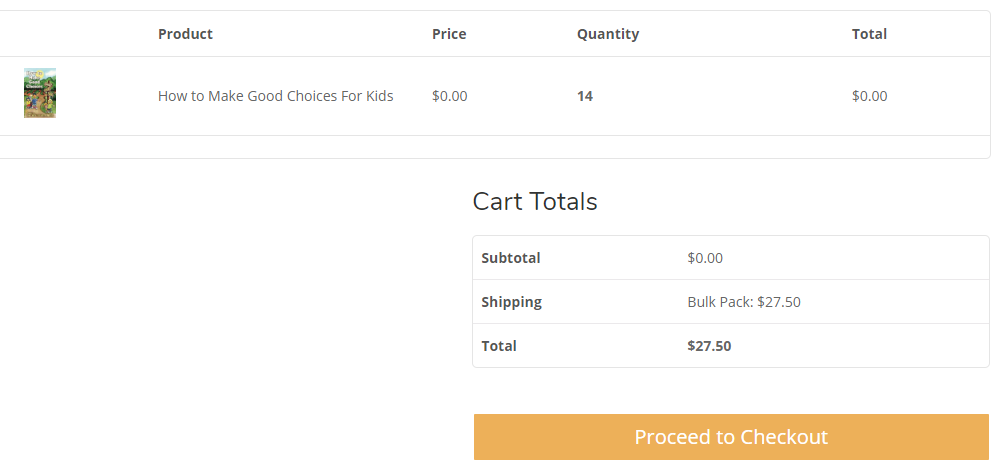
Task: Click the bold Total label in Cart Totals
Action: click(498, 346)
